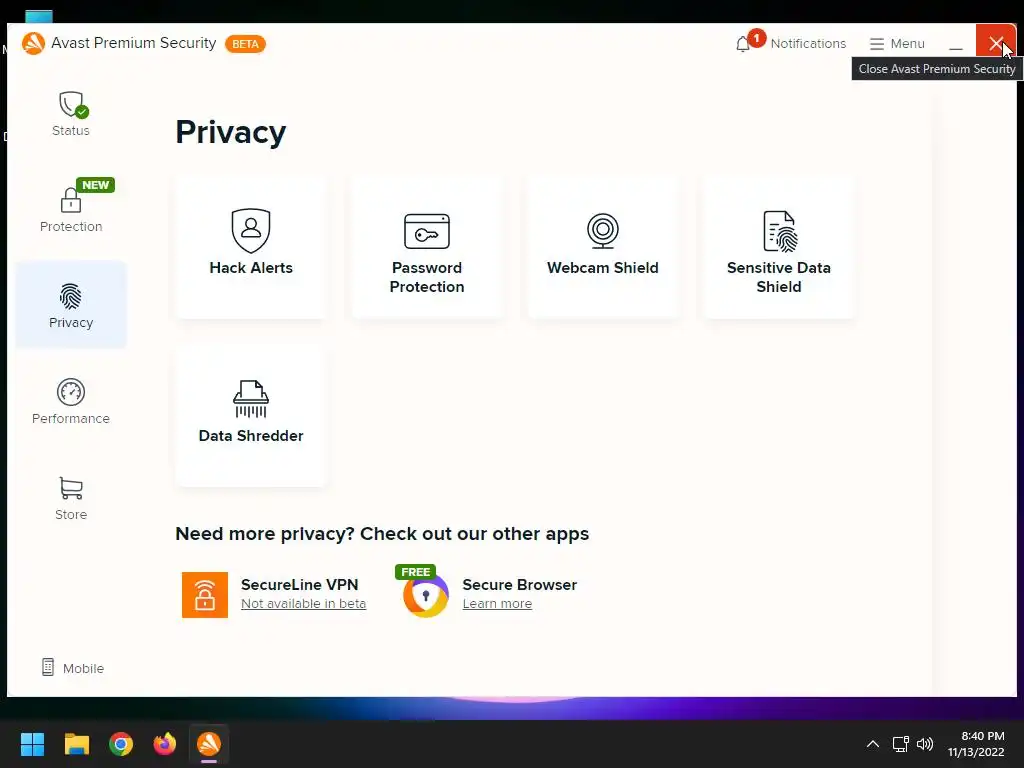Open the Hack Alerts card
Screen dimensions: 1024x768
point(251,247)
